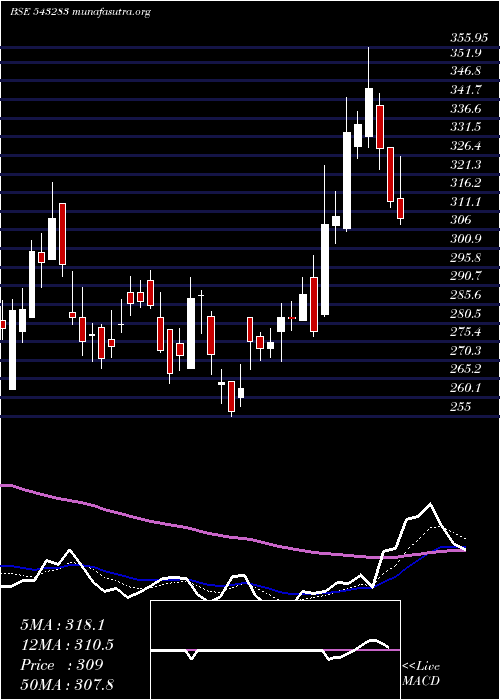Click the 290.7 price axis label
The image size is (500, 700).
point(465,276)
